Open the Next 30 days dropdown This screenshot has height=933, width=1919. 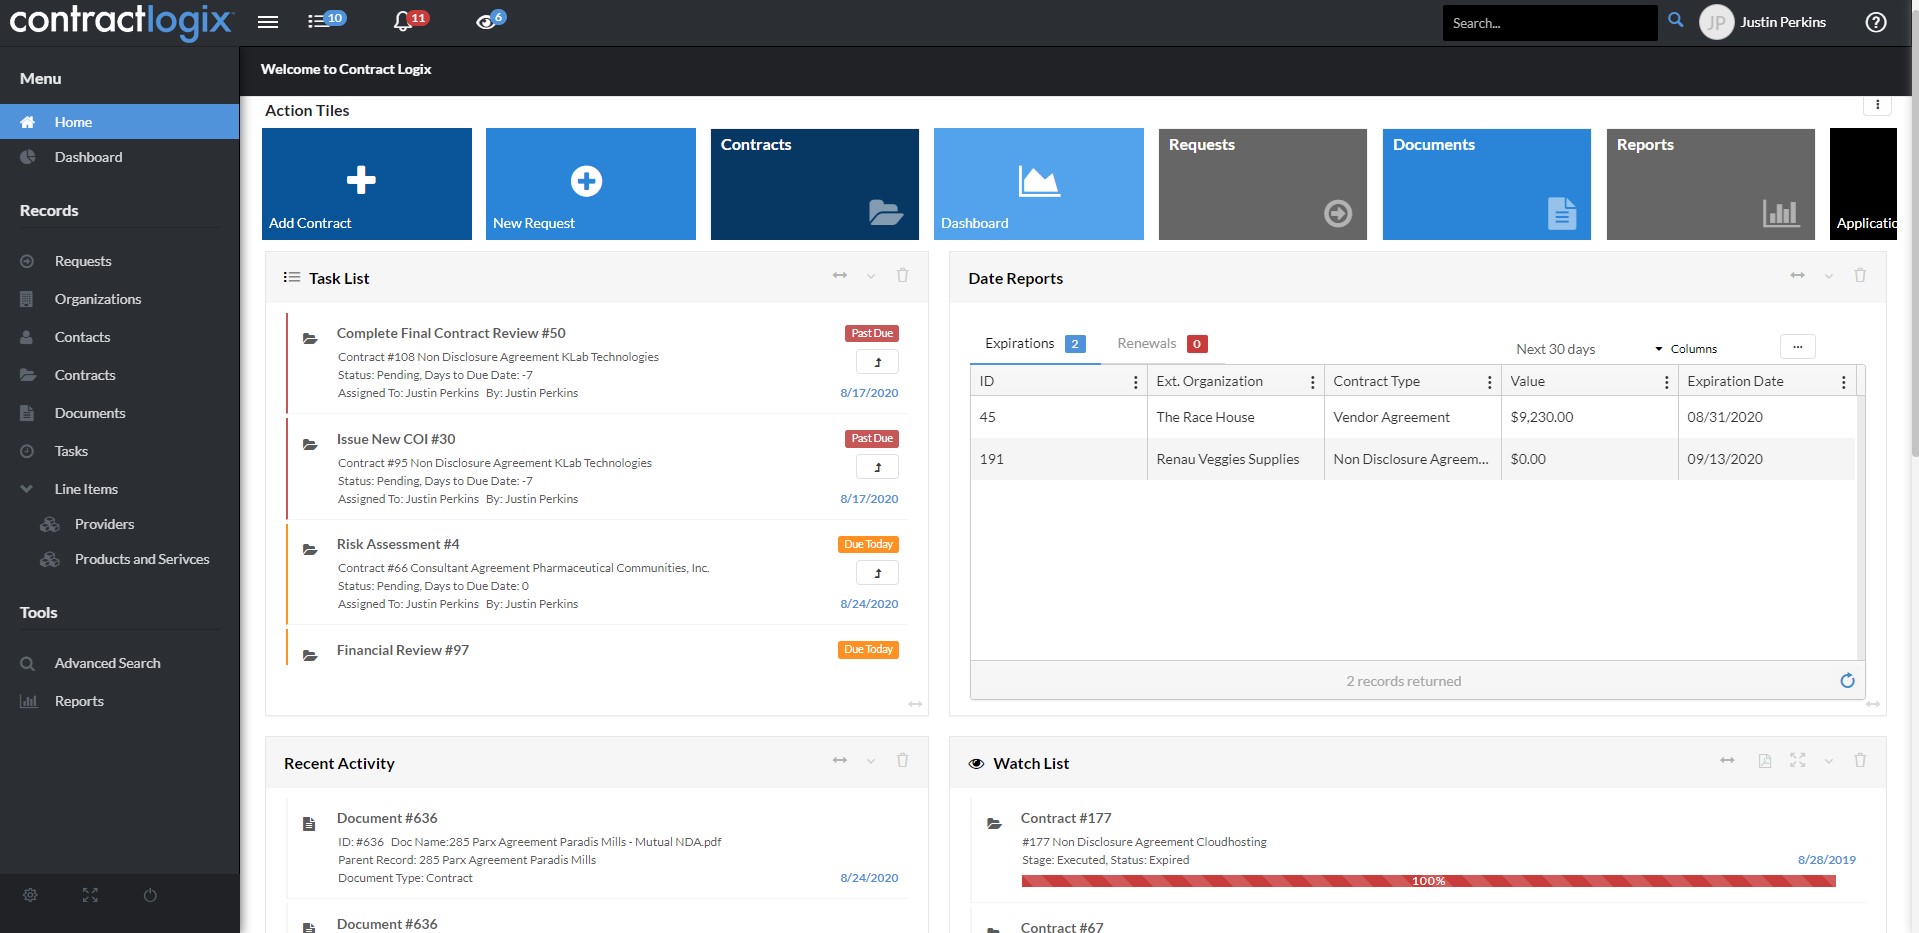coord(1555,349)
